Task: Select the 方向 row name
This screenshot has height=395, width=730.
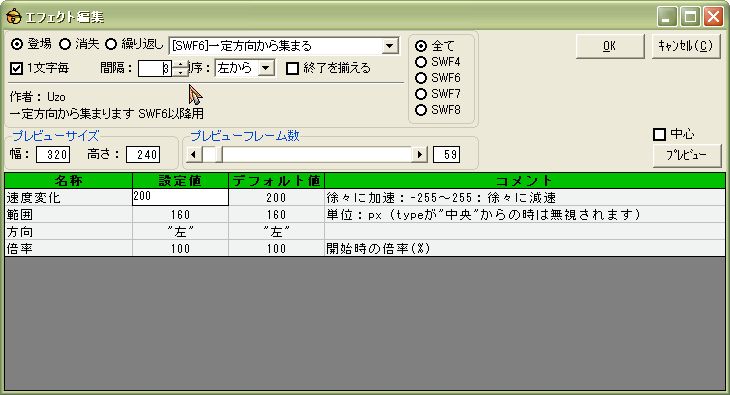Action: point(20,232)
